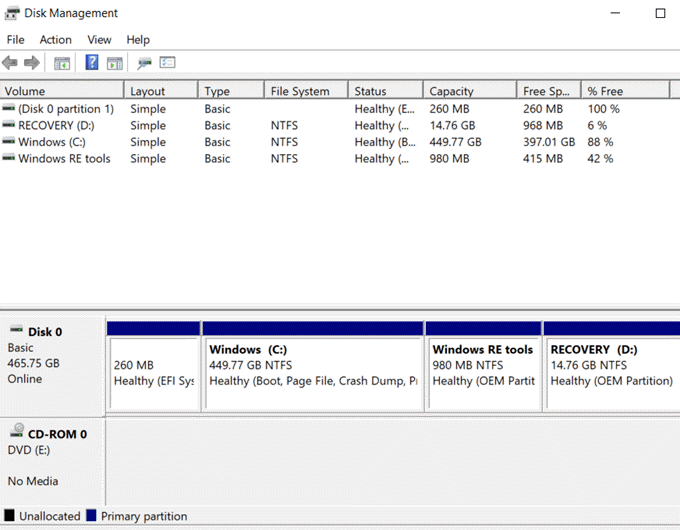Open the properties list toolbar icon
The image size is (680, 530).
pyautogui.click(x=167, y=62)
